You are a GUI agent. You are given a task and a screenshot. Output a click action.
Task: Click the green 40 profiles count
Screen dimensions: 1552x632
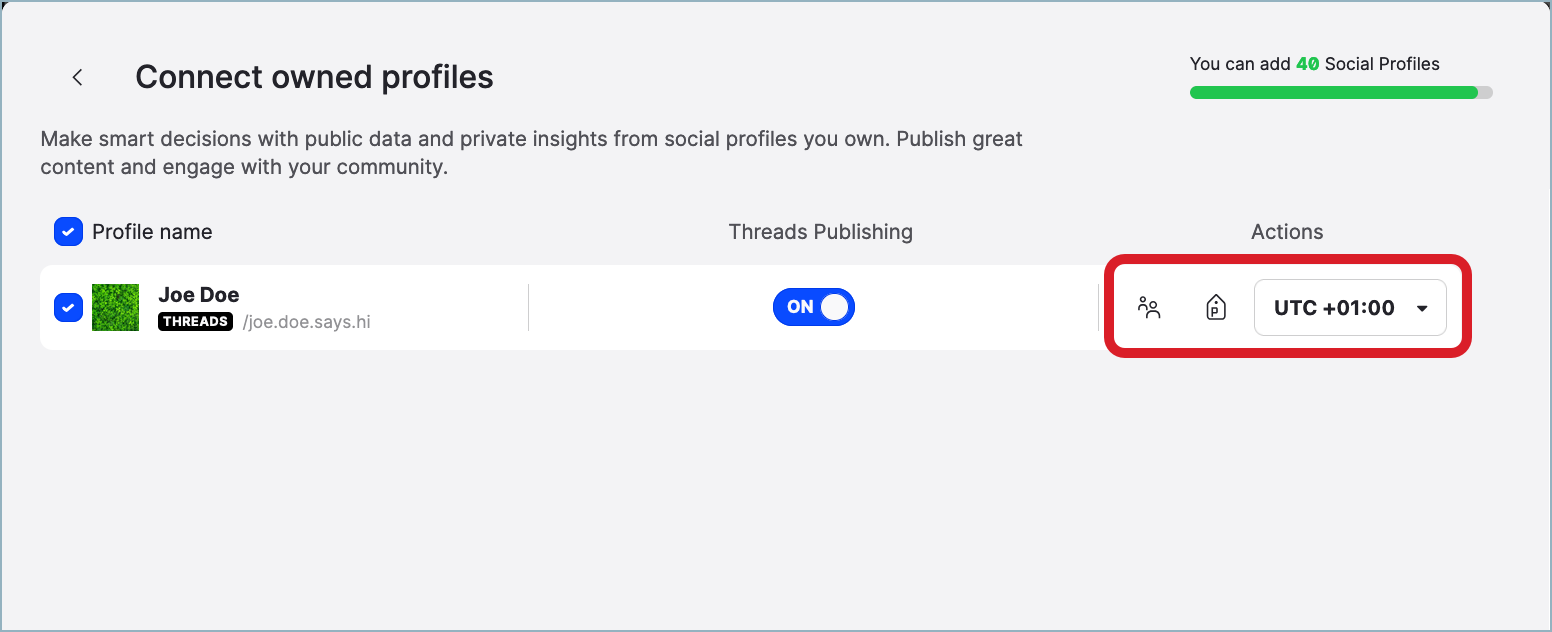pyautogui.click(x=1307, y=64)
